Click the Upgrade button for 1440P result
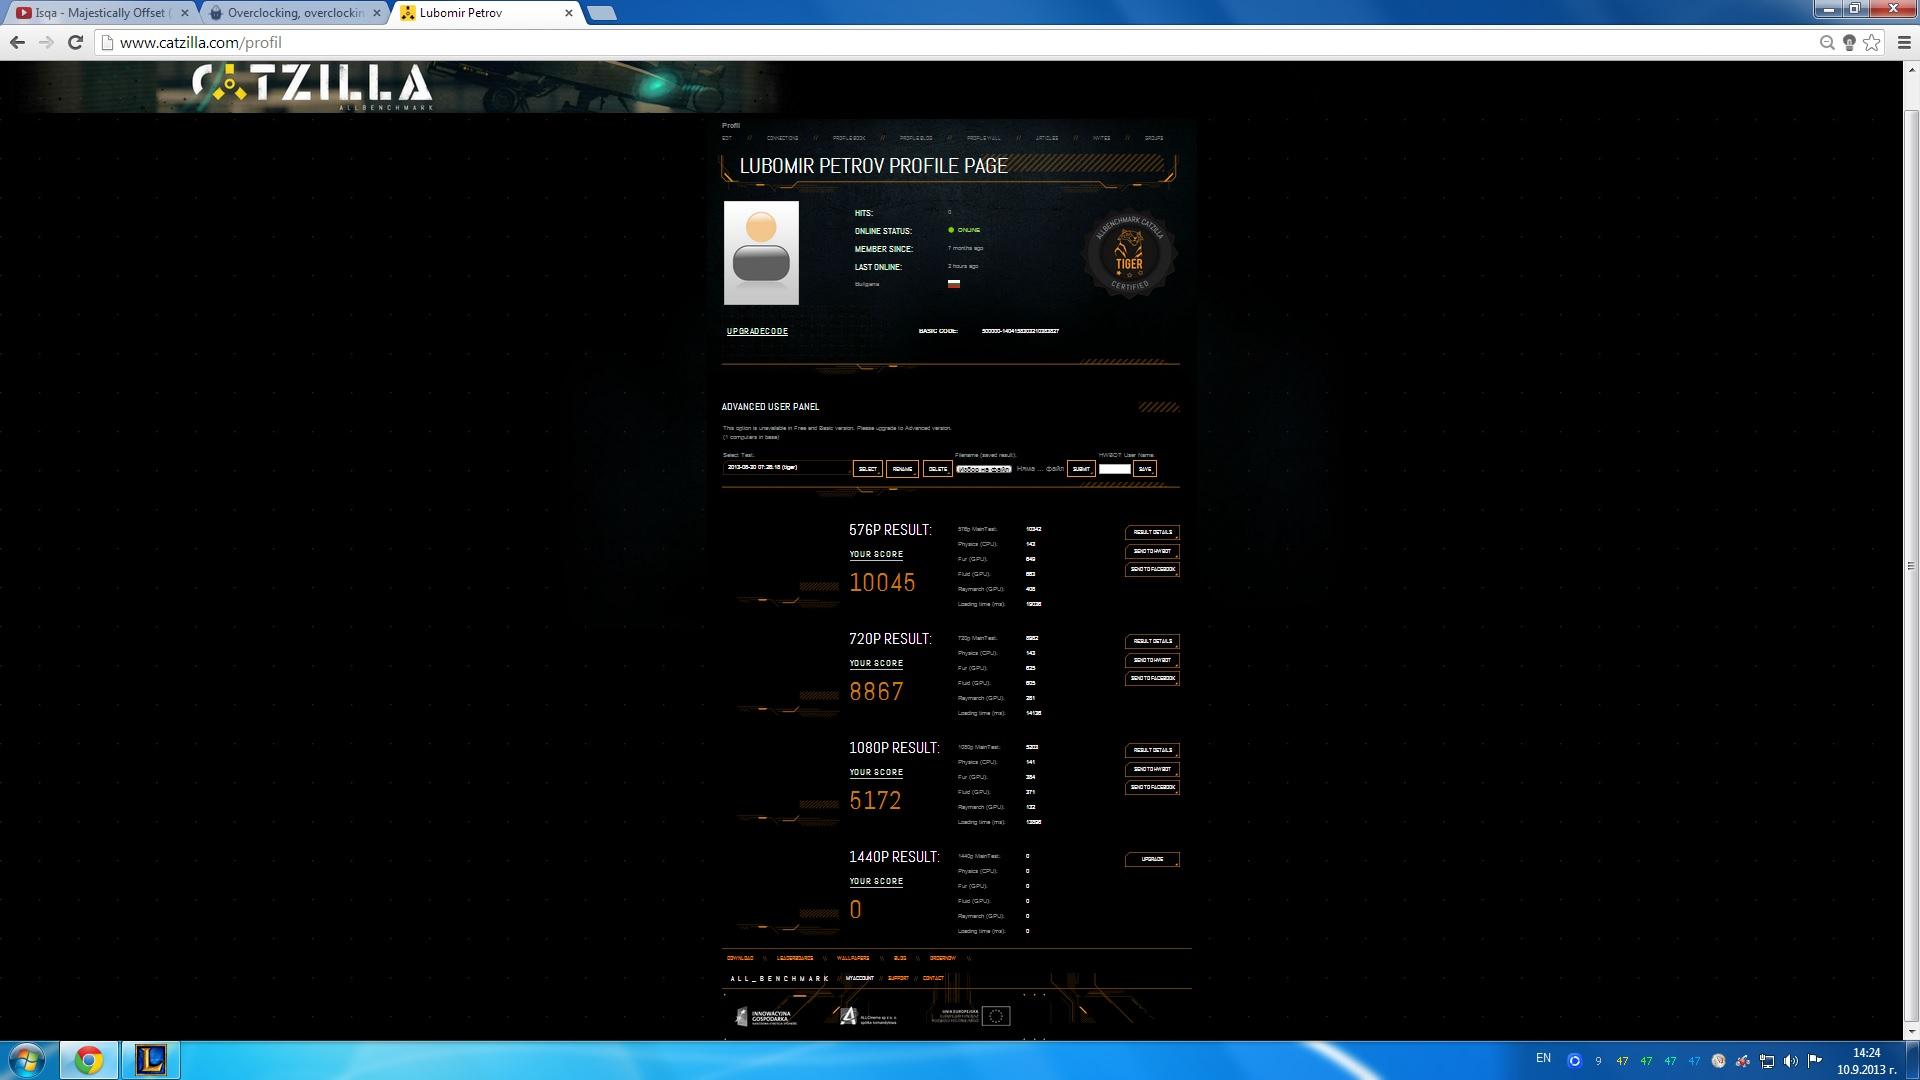 coord(1152,859)
